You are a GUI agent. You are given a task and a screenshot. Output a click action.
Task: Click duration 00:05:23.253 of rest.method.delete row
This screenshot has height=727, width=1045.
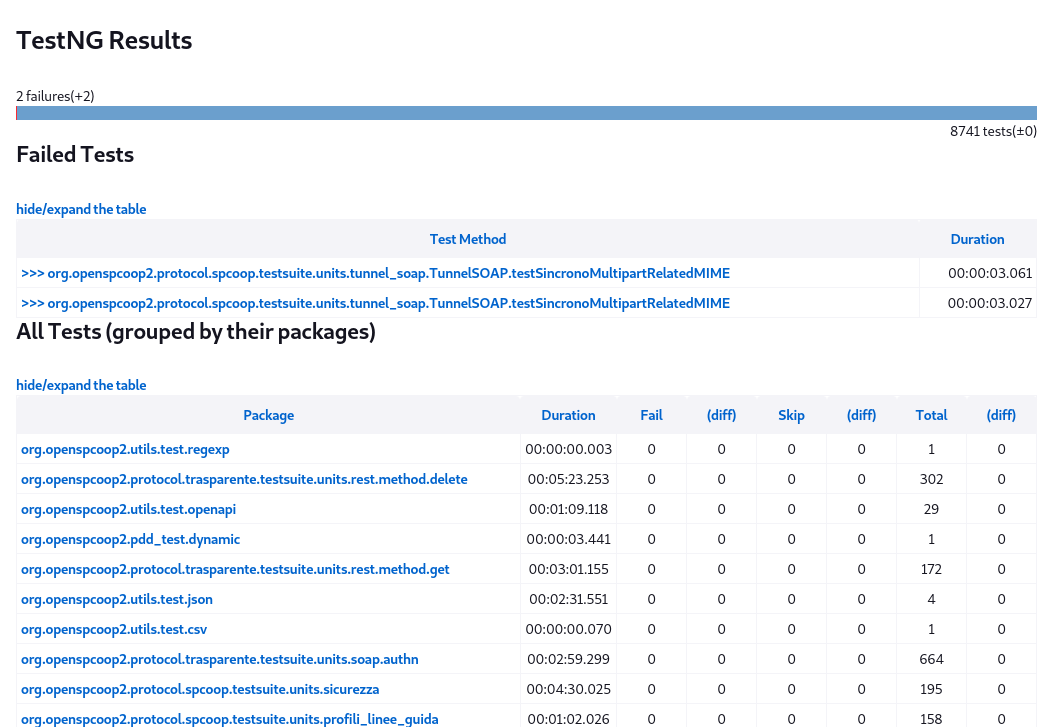click(x=568, y=479)
